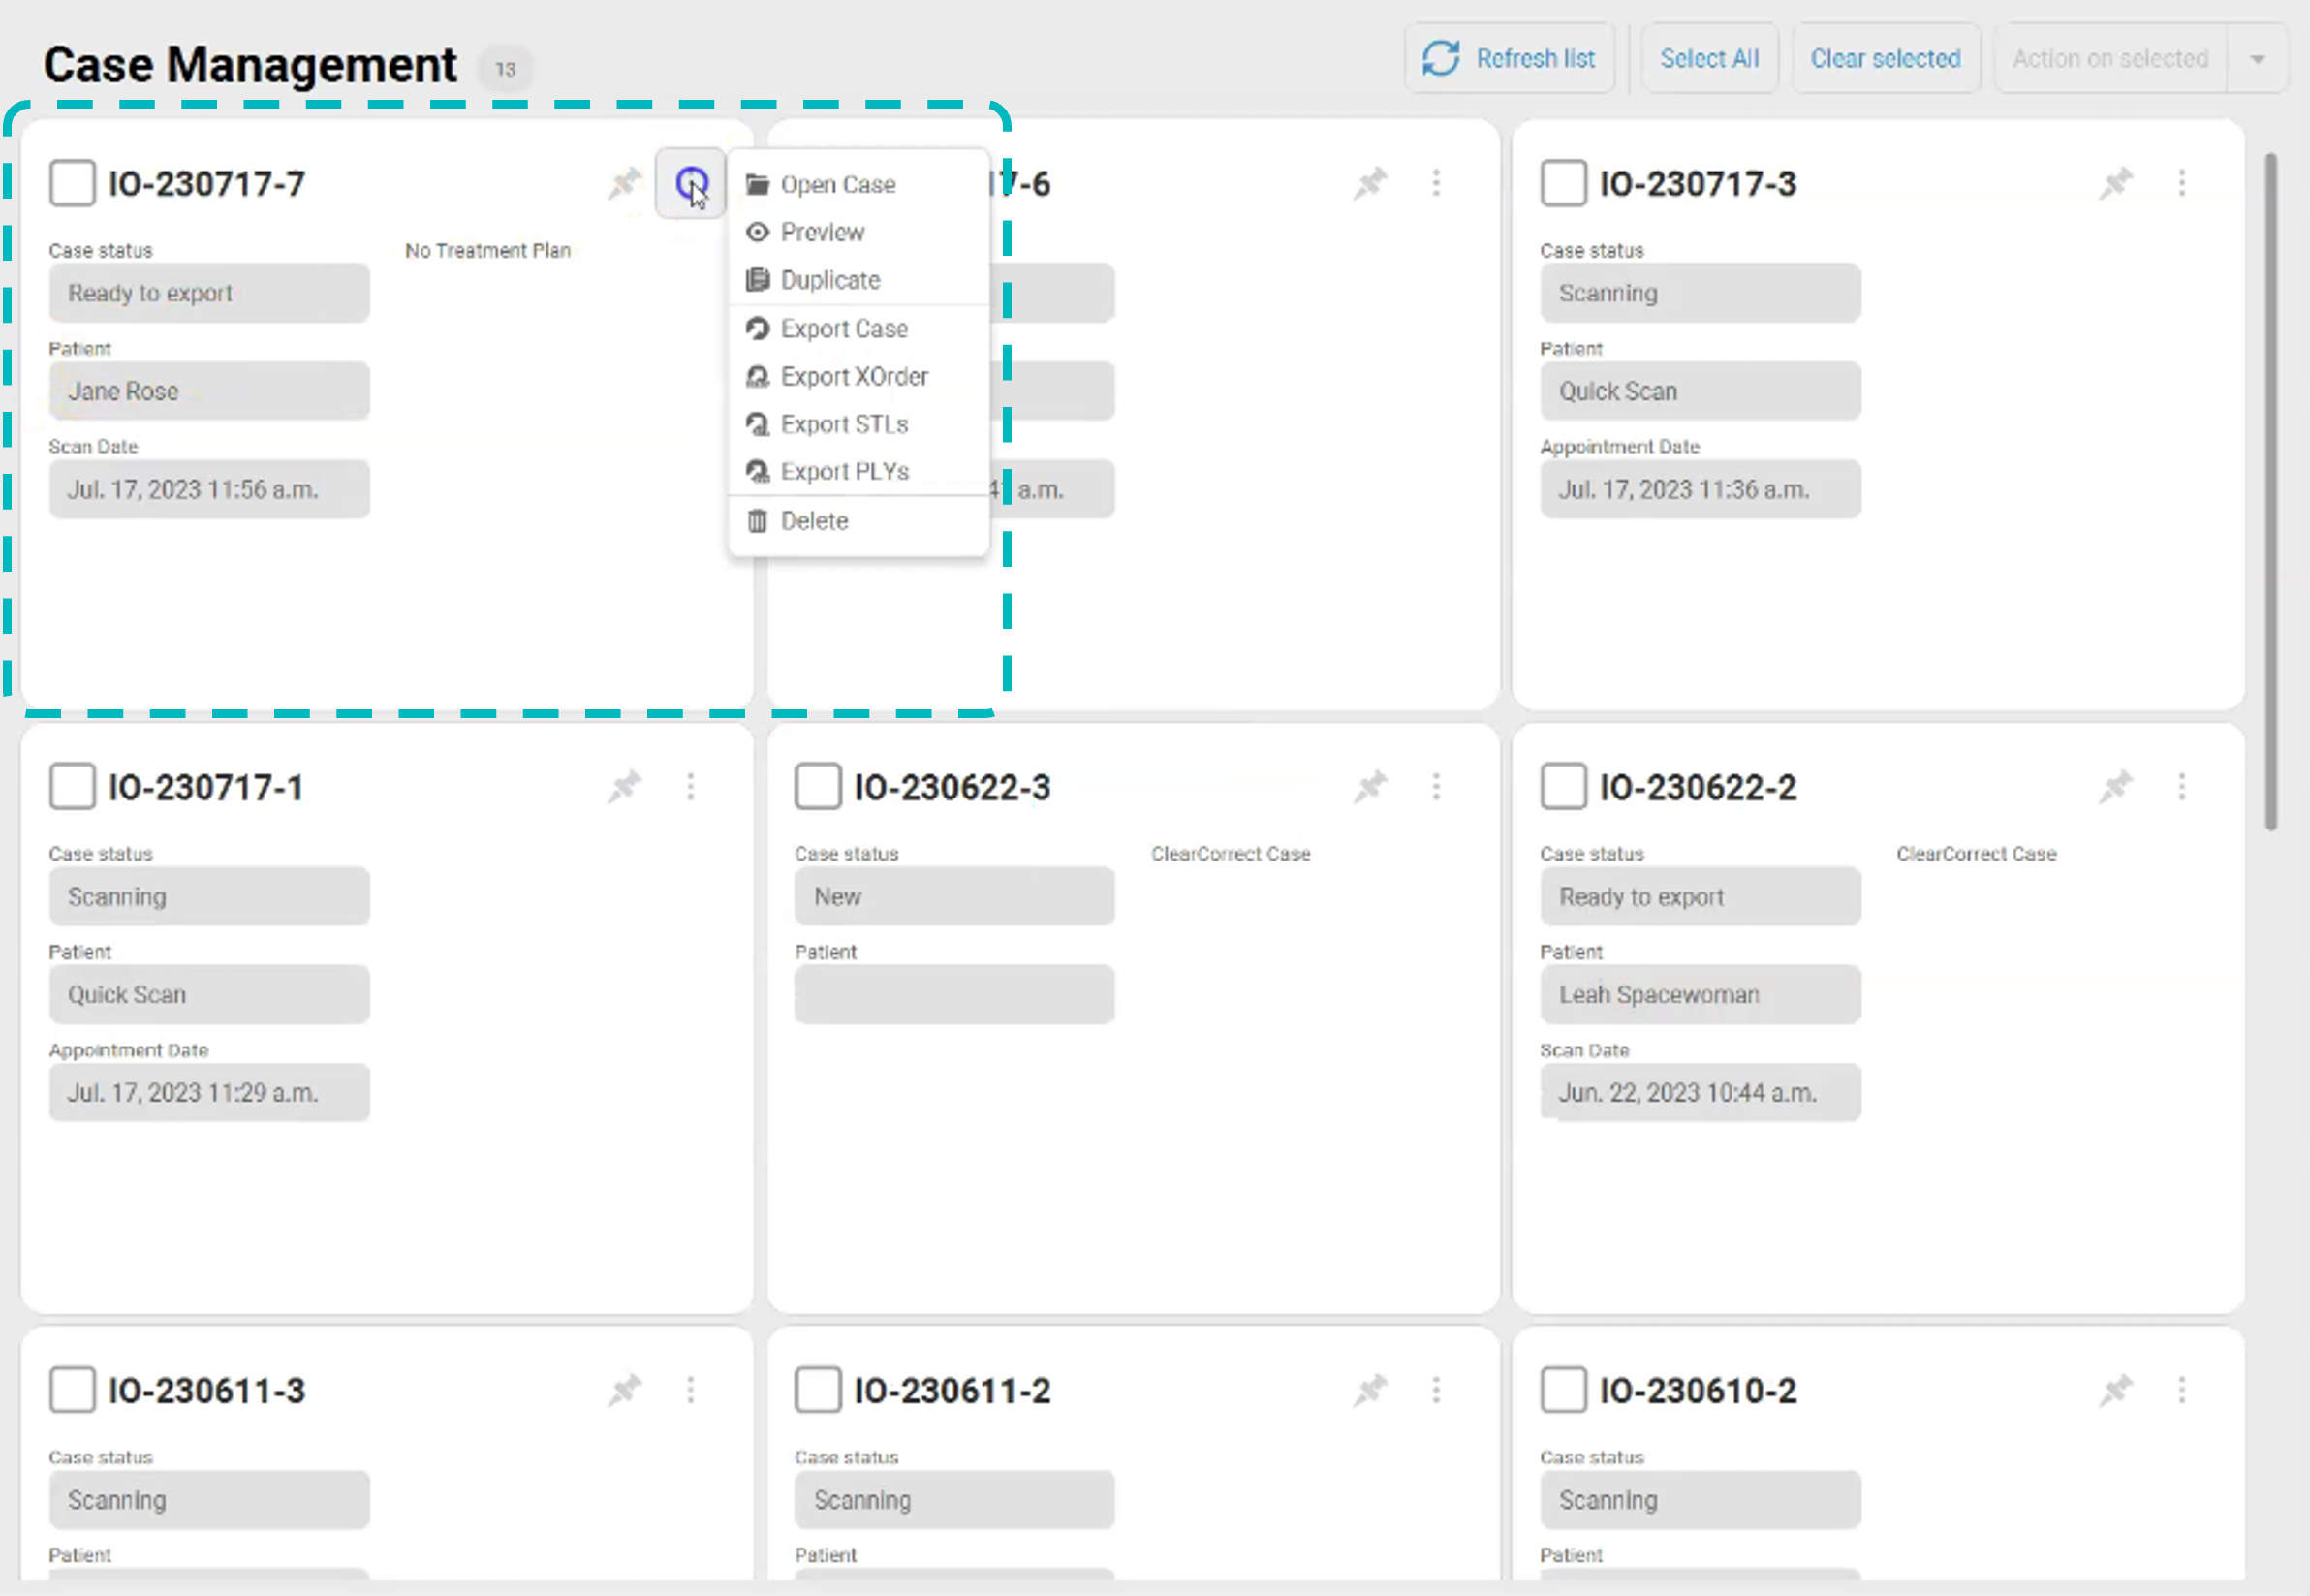Select checkbox for case IO-230717-3
The image size is (2310, 1596).
tap(1564, 183)
